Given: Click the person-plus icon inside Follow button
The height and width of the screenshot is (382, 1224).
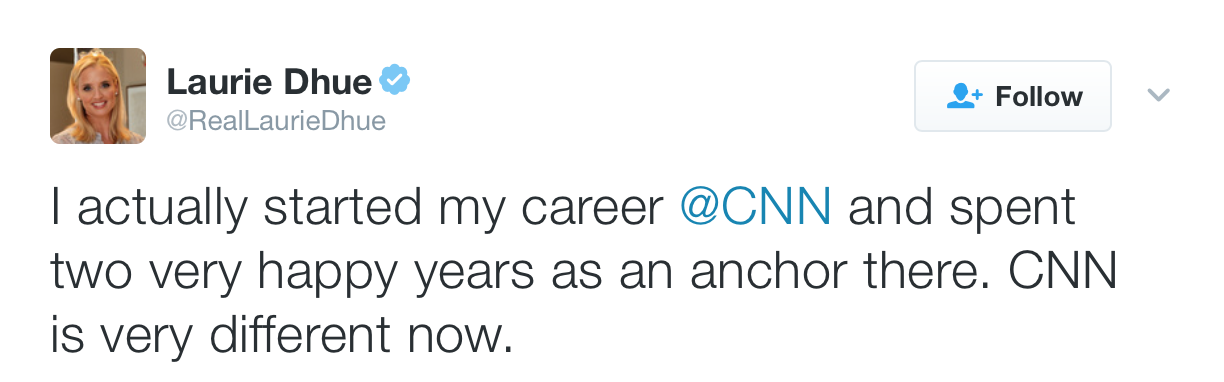Looking at the screenshot, I should click(965, 96).
